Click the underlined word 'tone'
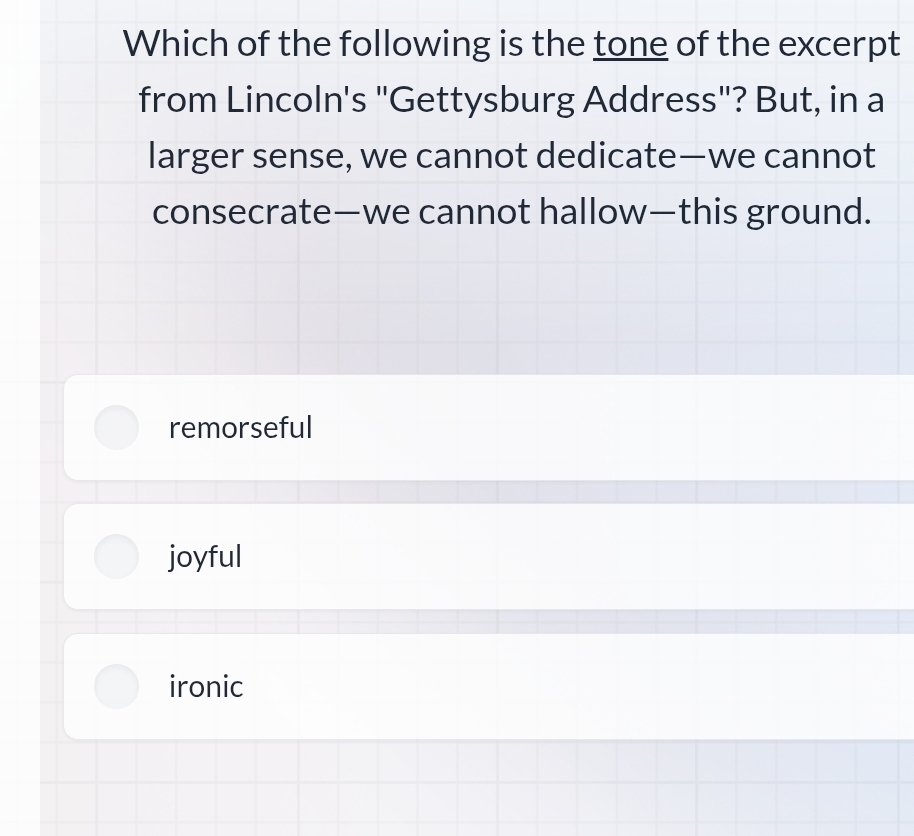 point(630,44)
